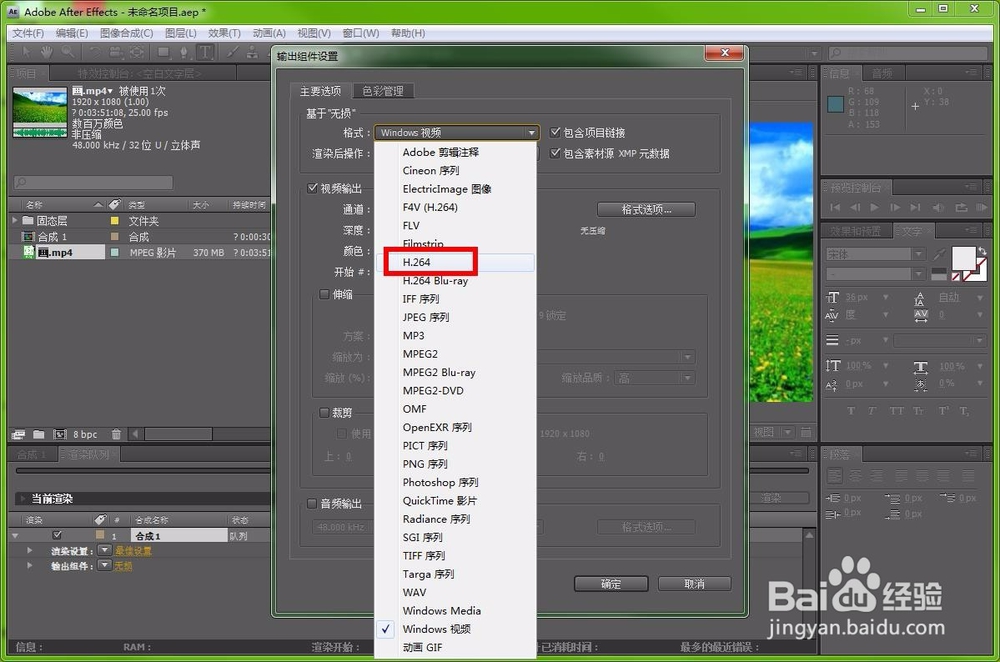This screenshot has height=662, width=1000.
Task: Step back one frame in preview panel
Action: pyautogui.click(x=855, y=207)
